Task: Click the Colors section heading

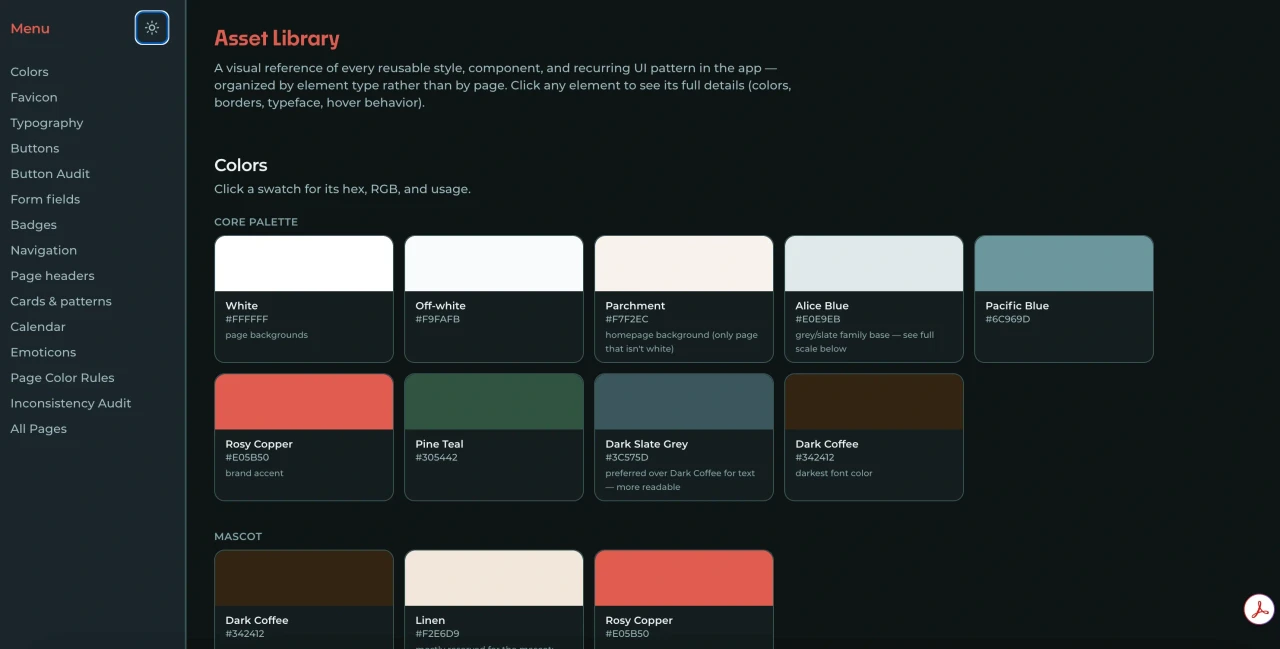Action: tap(241, 165)
